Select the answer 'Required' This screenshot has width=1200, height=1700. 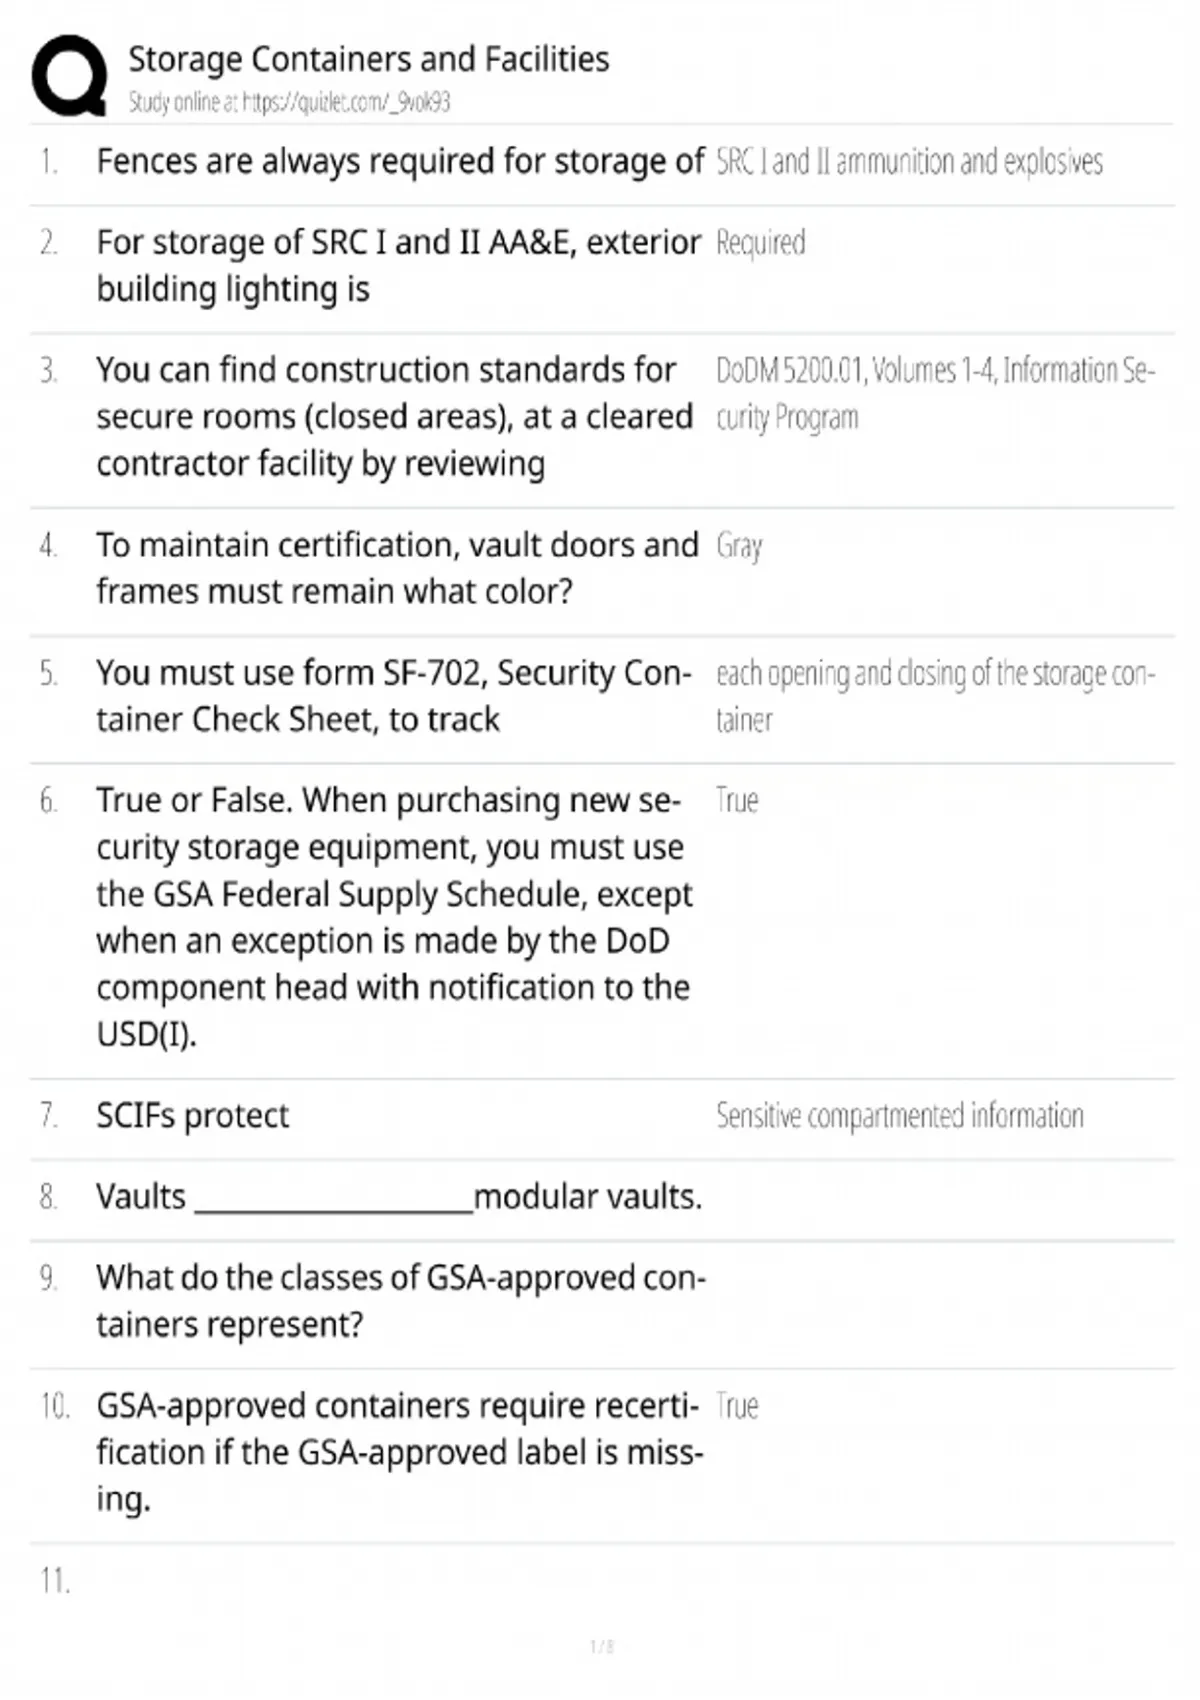coord(760,243)
